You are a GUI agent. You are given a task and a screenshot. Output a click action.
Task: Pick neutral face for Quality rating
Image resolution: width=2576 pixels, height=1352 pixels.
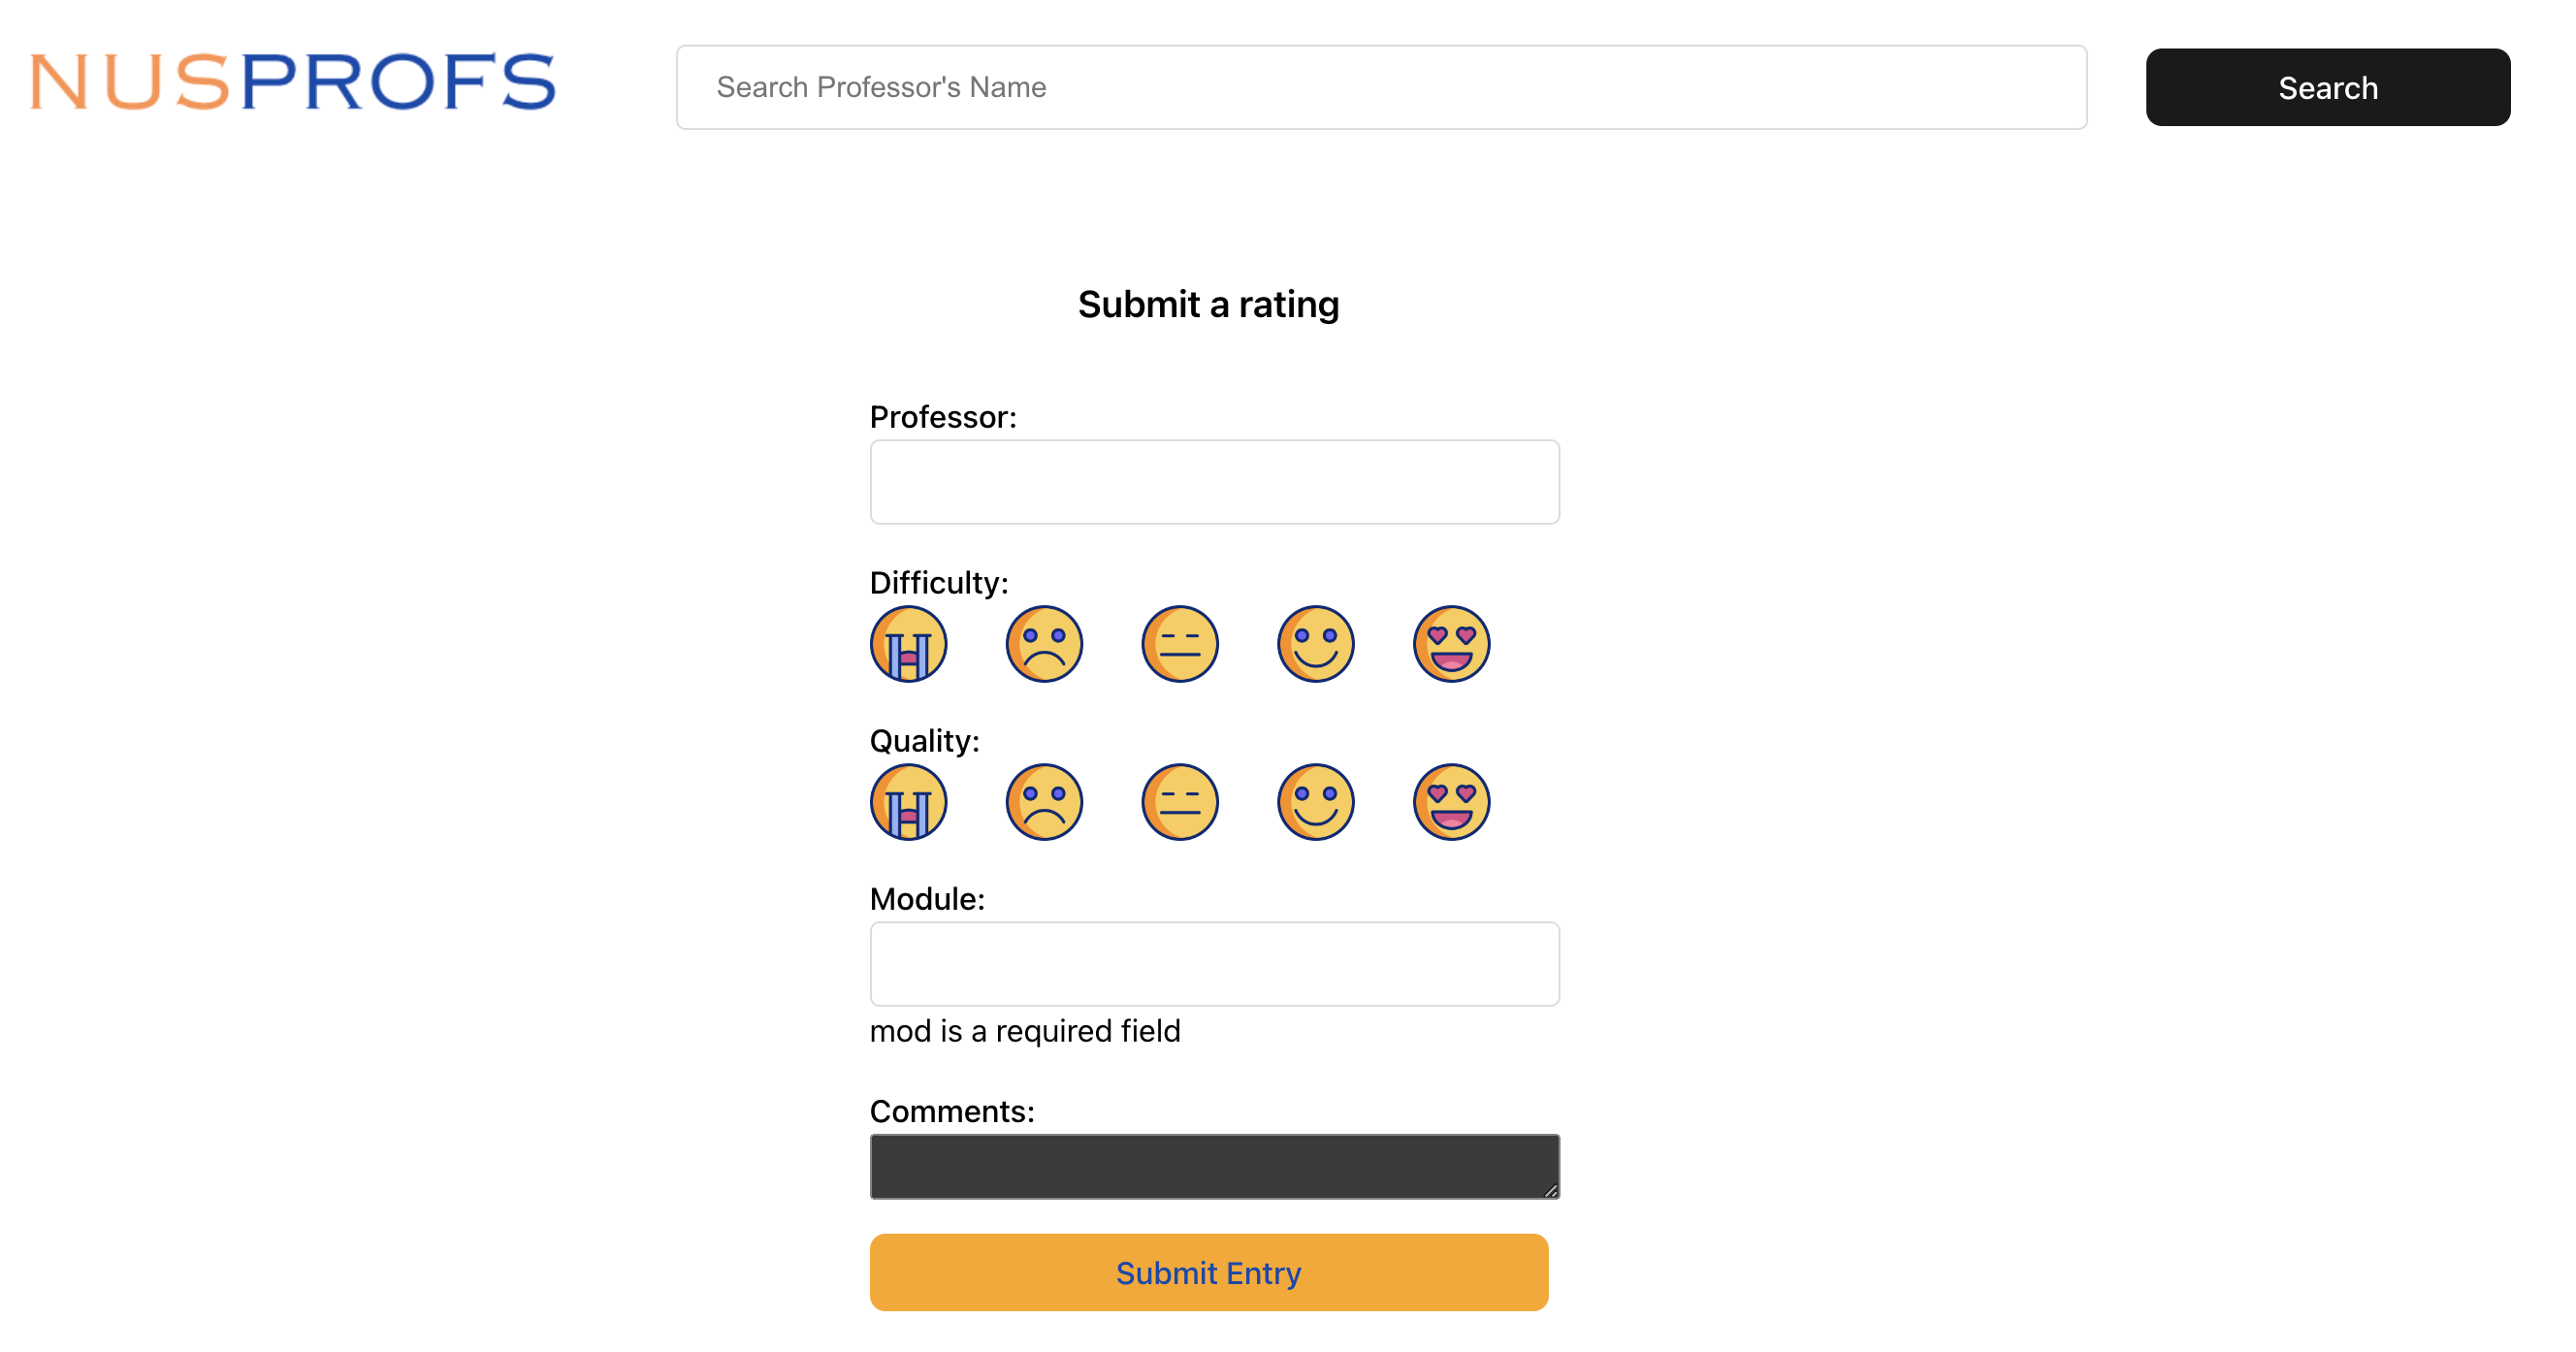1180,802
